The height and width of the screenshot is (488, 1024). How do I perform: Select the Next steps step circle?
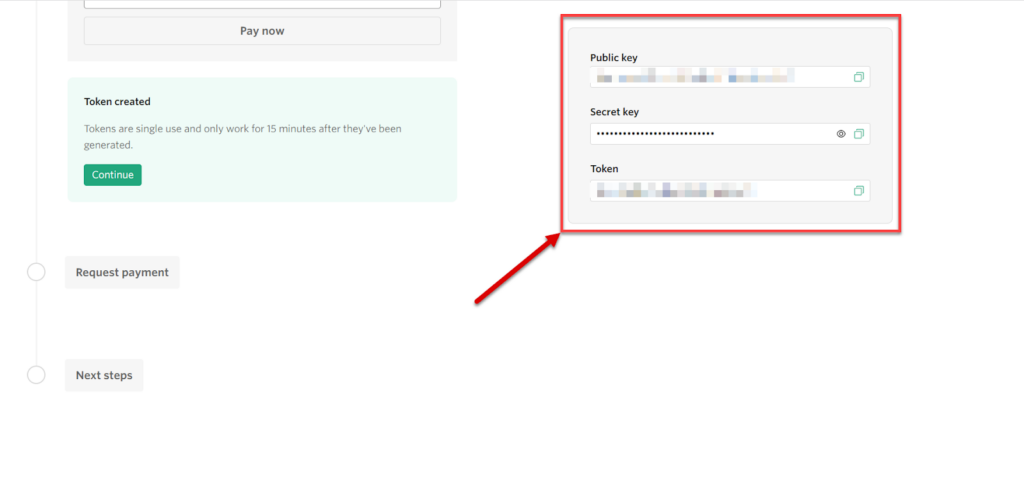(x=36, y=375)
